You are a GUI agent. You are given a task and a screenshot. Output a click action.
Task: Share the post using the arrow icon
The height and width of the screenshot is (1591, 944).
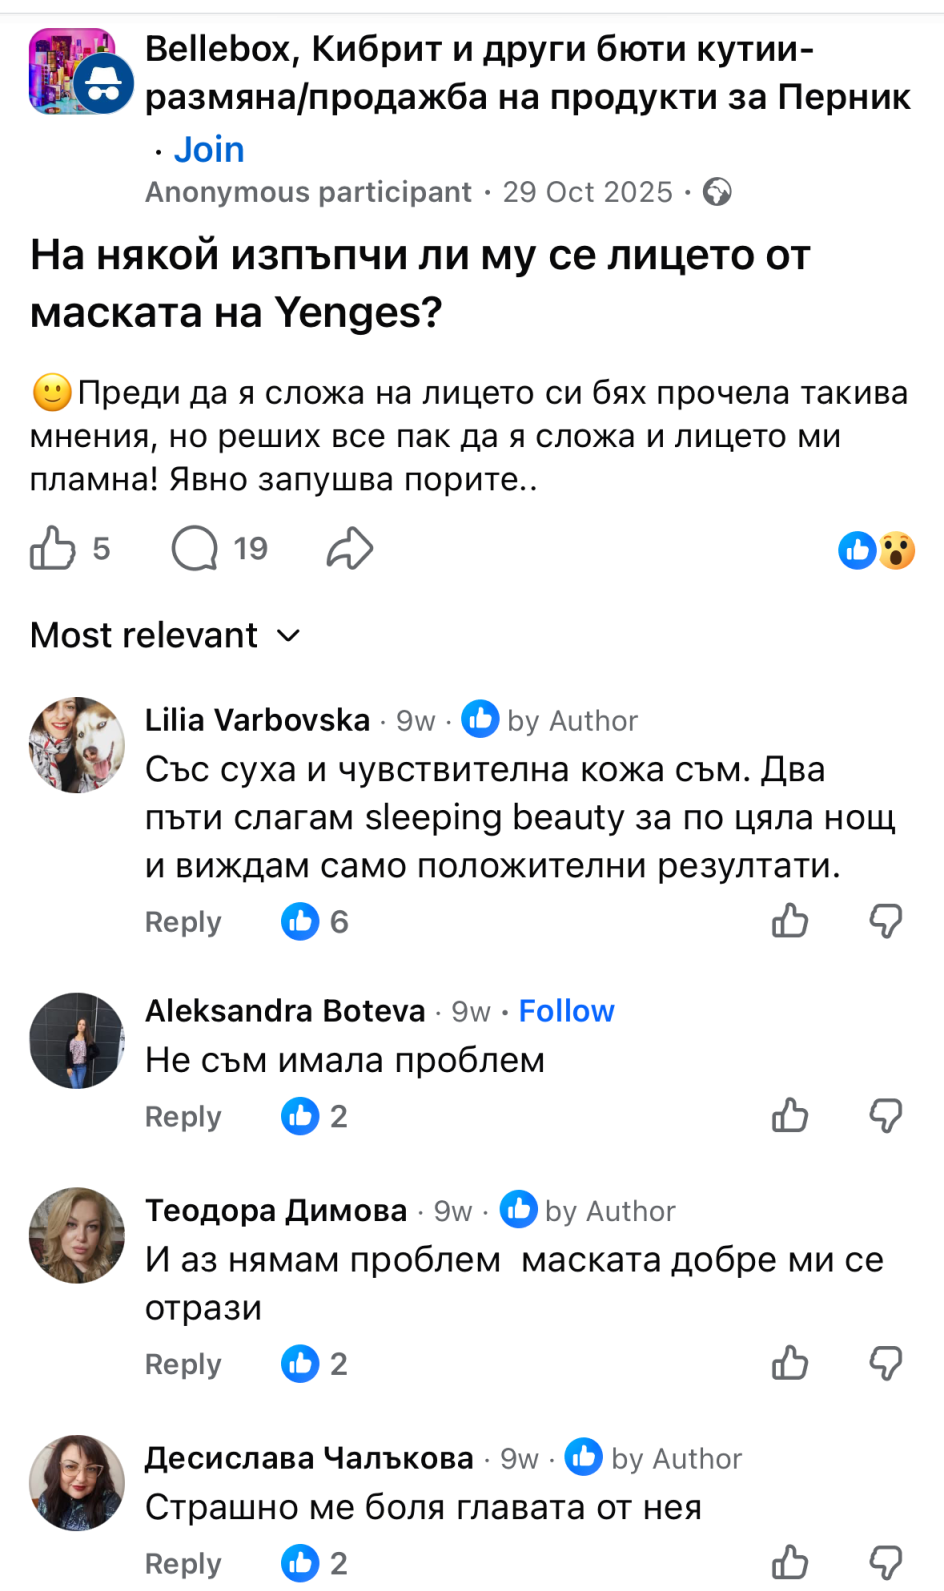click(x=350, y=549)
